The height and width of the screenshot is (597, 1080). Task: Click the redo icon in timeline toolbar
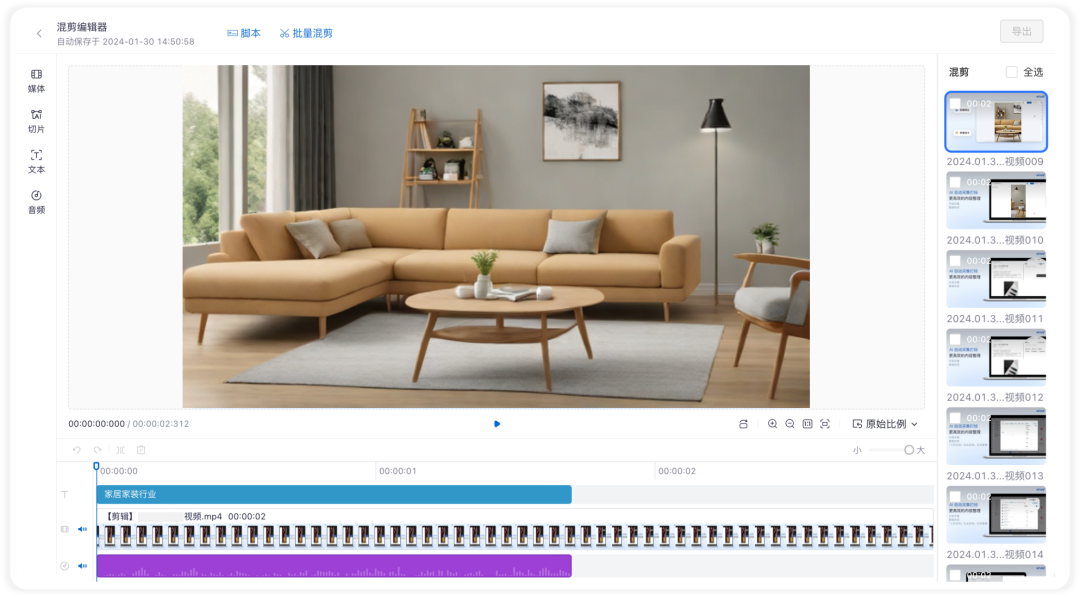coord(98,450)
